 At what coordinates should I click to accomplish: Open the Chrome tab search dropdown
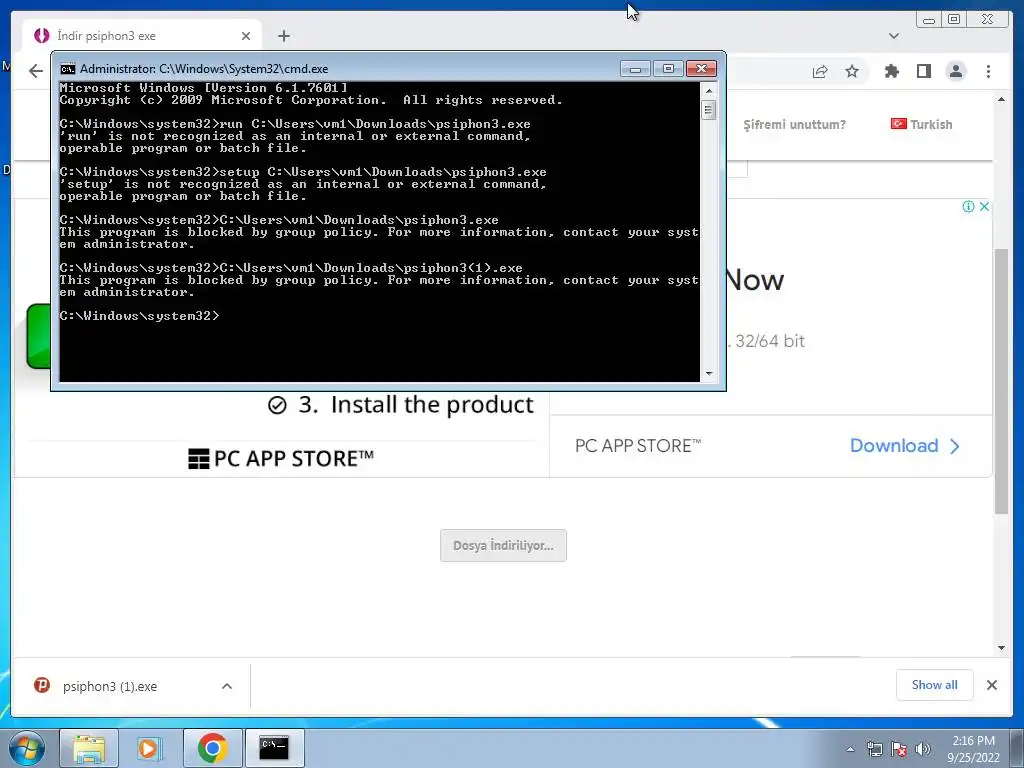pyautogui.click(x=893, y=36)
